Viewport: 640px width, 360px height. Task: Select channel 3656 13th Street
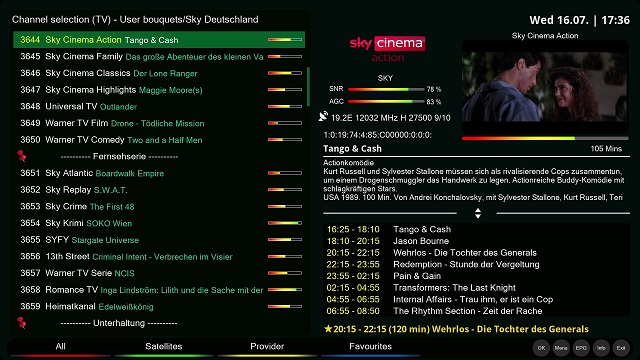pos(159,256)
